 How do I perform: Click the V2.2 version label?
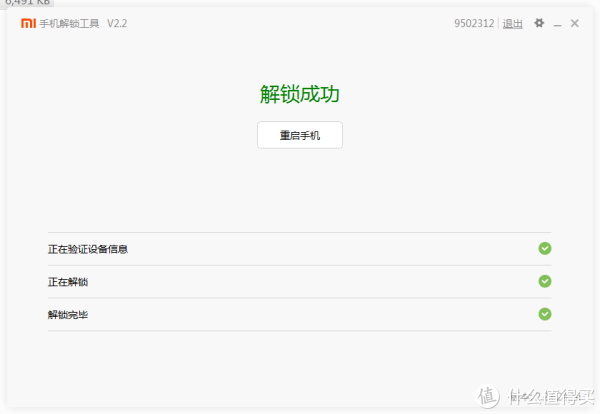point(117,24)
